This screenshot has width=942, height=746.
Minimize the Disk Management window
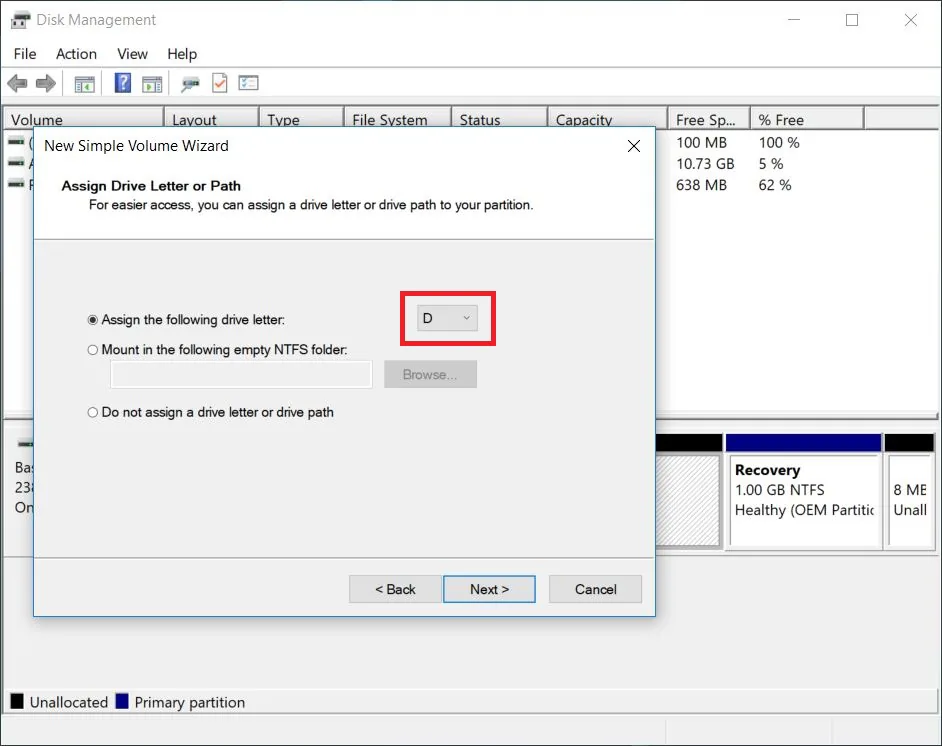[x=794, y=20]
